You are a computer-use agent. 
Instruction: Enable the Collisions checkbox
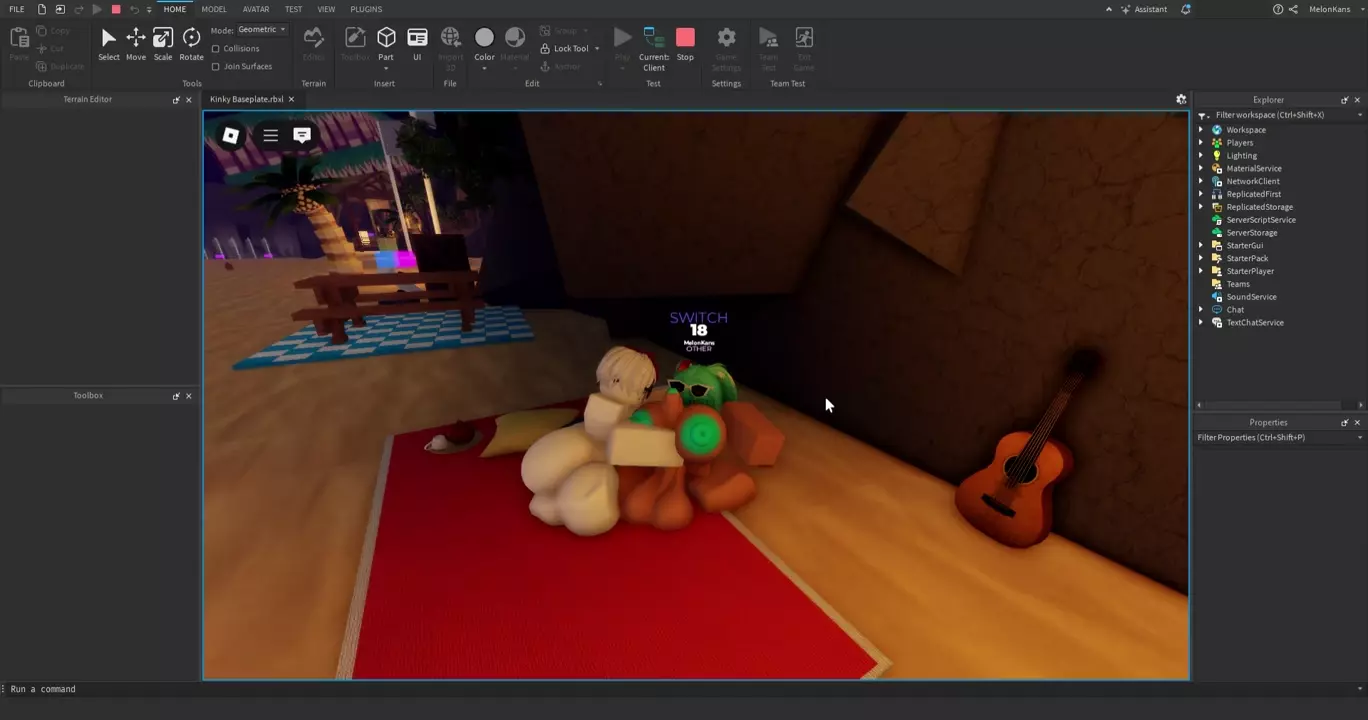216,48
